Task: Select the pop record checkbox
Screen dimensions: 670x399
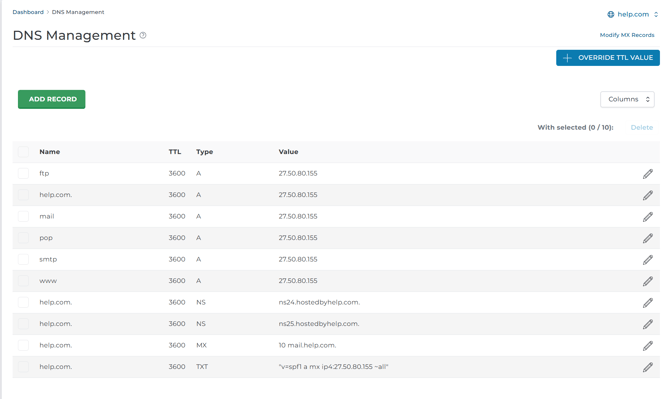Action: coord(24,238)
